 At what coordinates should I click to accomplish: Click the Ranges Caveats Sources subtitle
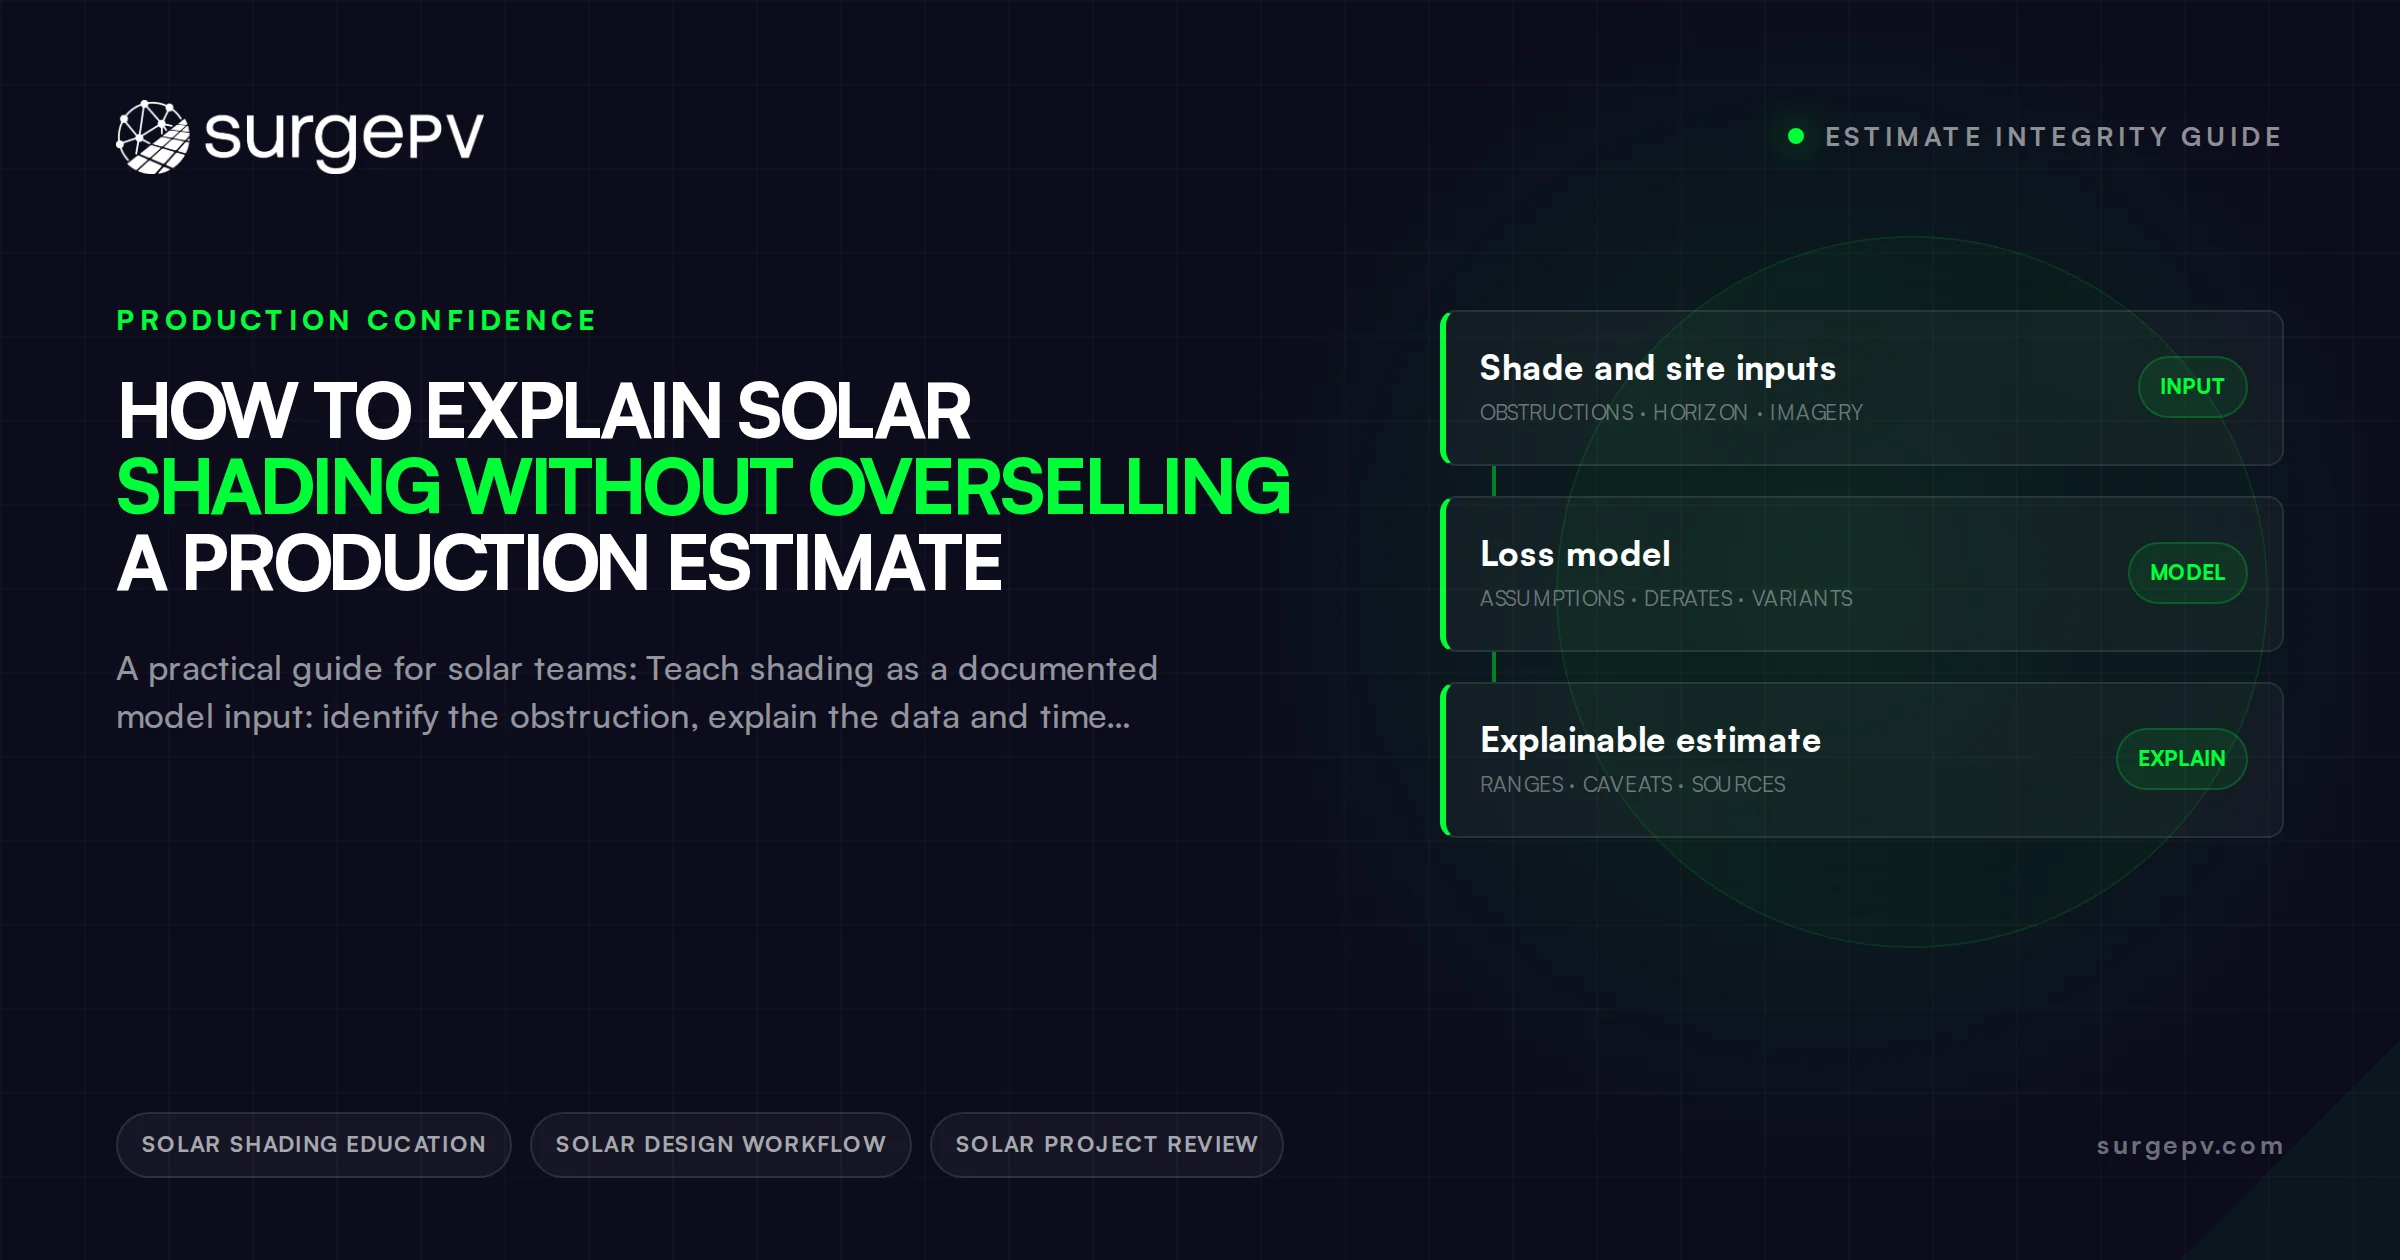coord(1633,784)
